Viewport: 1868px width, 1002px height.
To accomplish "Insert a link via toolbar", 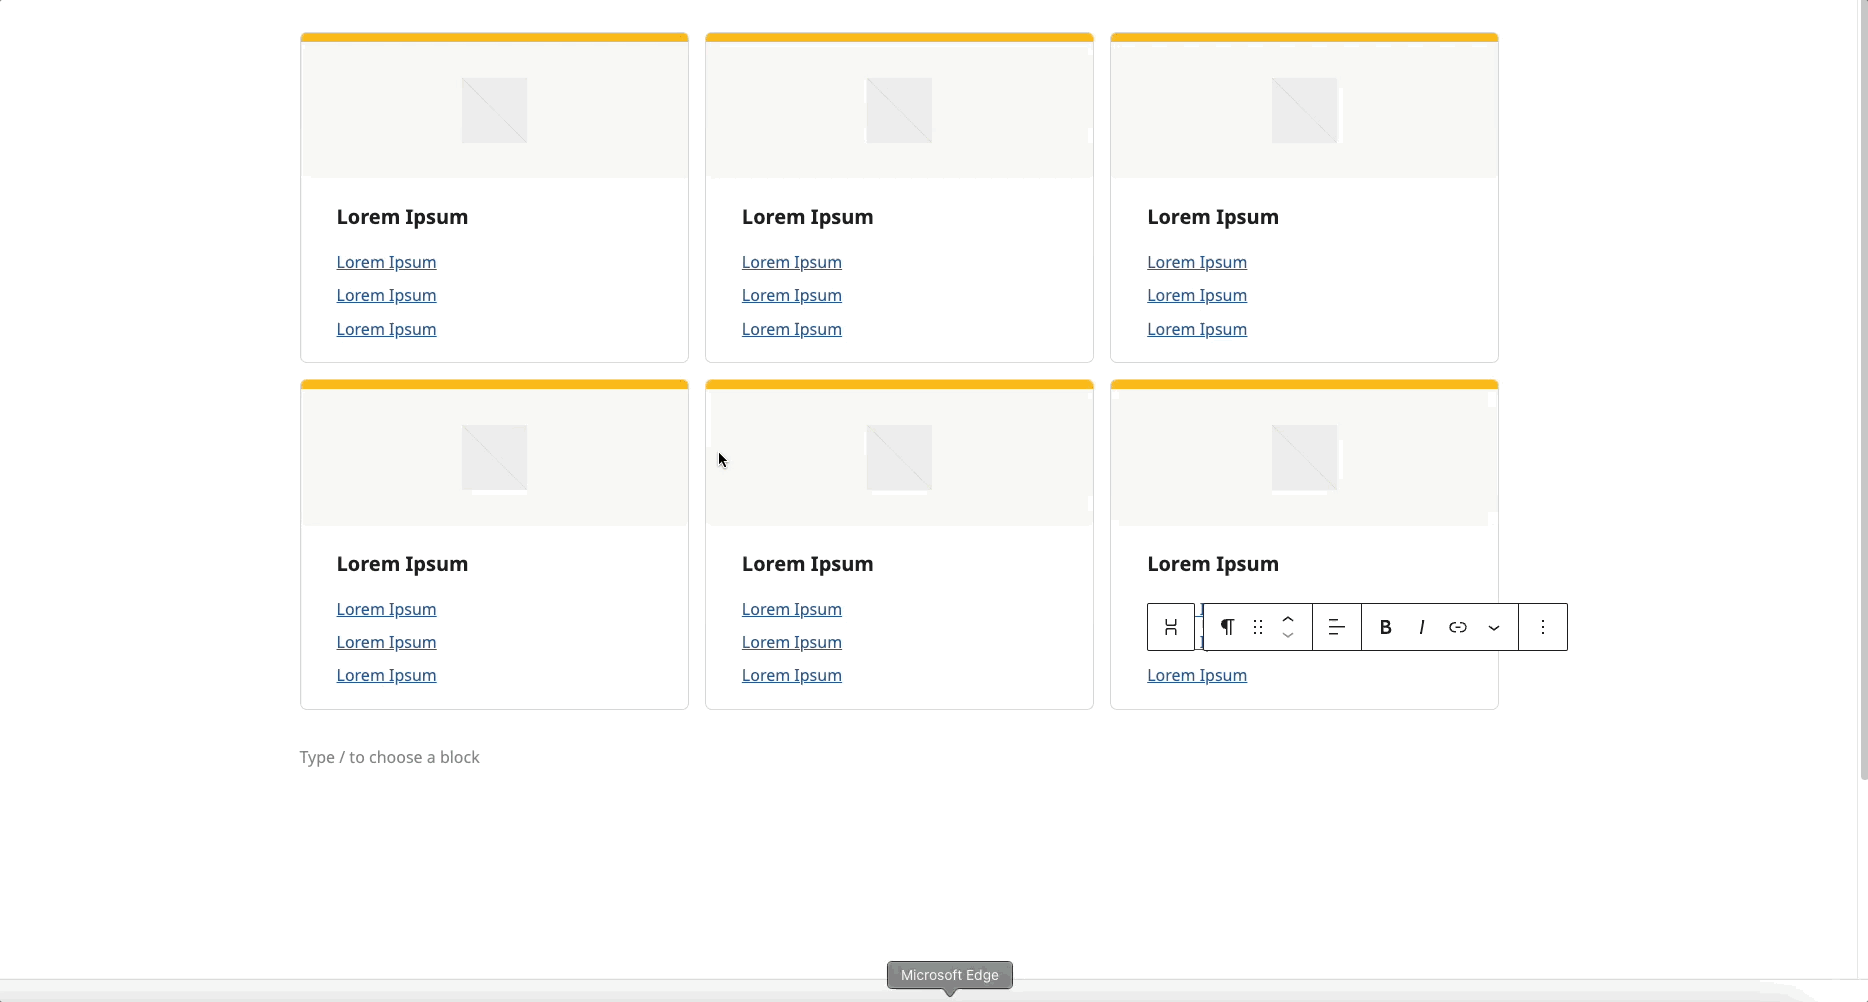I will tap(1457, 627).
